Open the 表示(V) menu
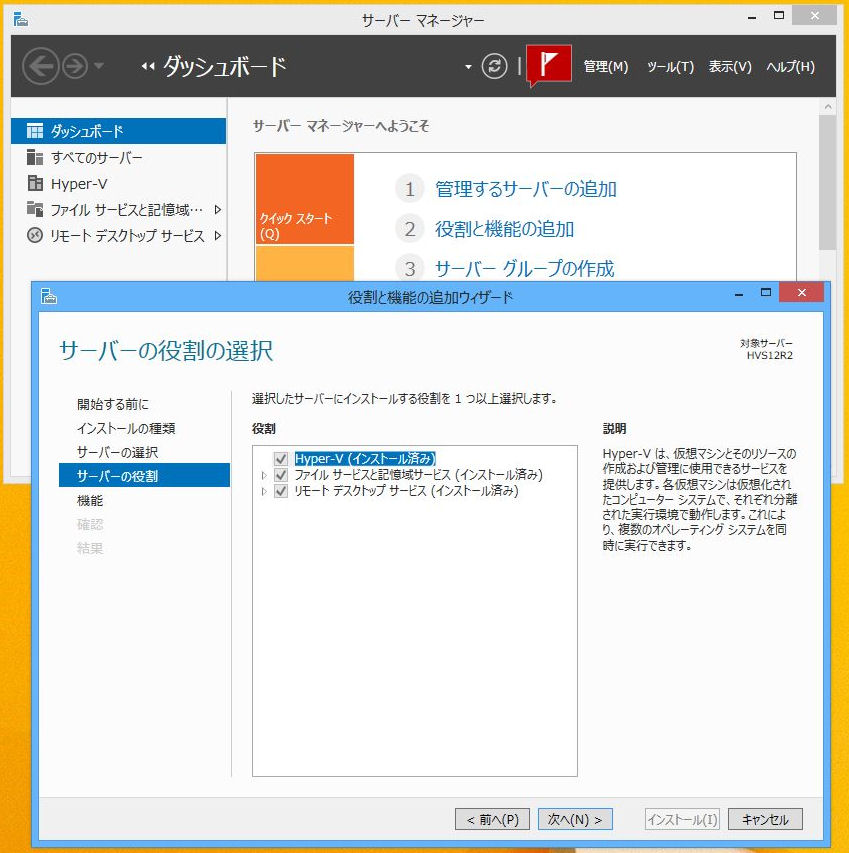The image size is (849, 853). tap(730, 67)
